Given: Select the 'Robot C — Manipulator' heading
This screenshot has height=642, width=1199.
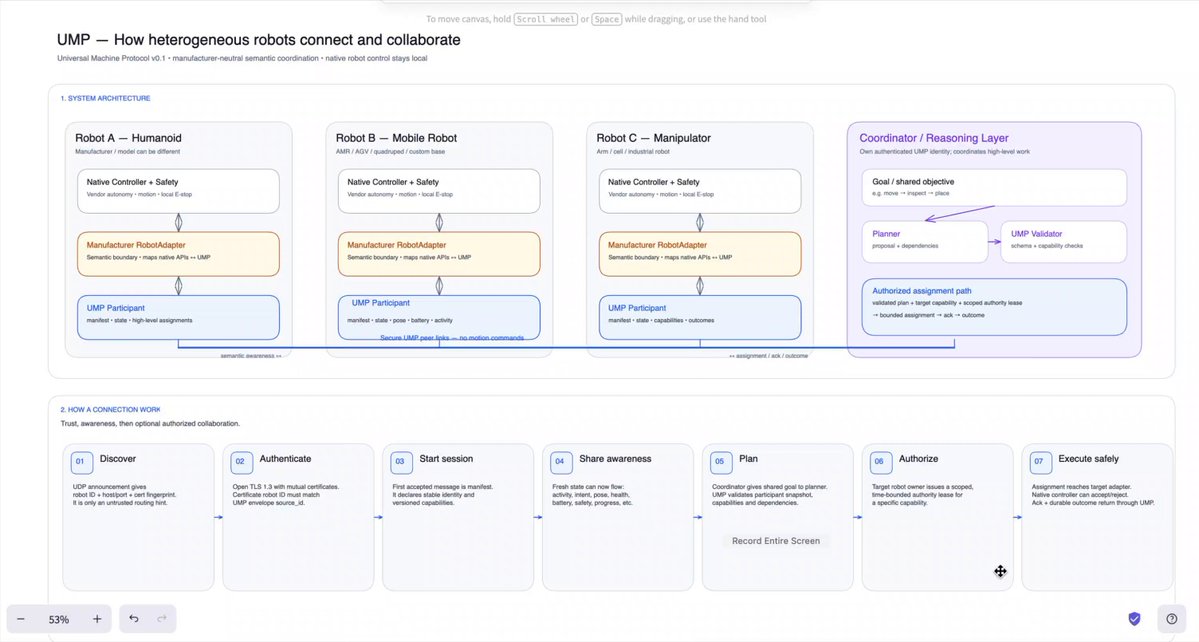Looking at the screenshot, I should (x=654, y=138).
